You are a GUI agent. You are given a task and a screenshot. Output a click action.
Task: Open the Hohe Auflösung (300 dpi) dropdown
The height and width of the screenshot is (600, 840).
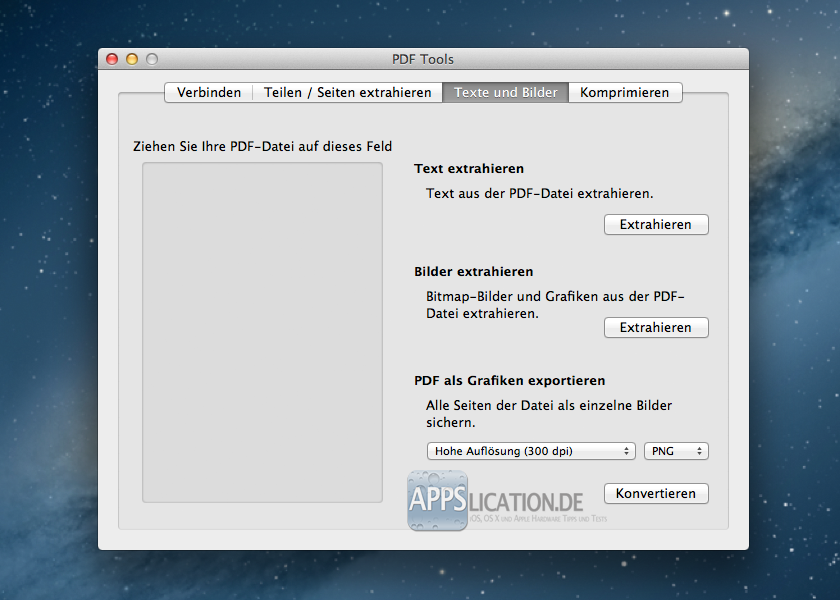pyautogui.click(x=531, y=451)
